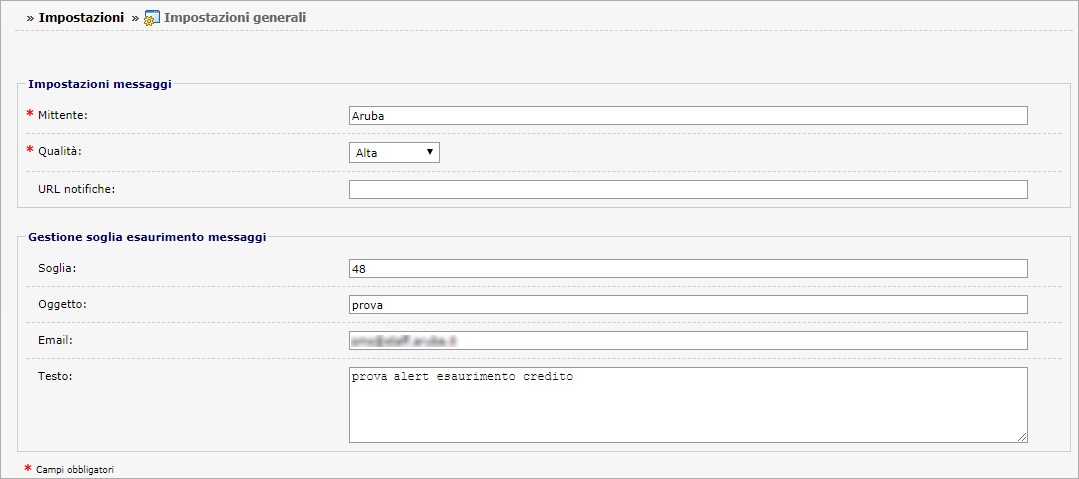
Task: Click the Soglia label
Action: tap(56, 268)
